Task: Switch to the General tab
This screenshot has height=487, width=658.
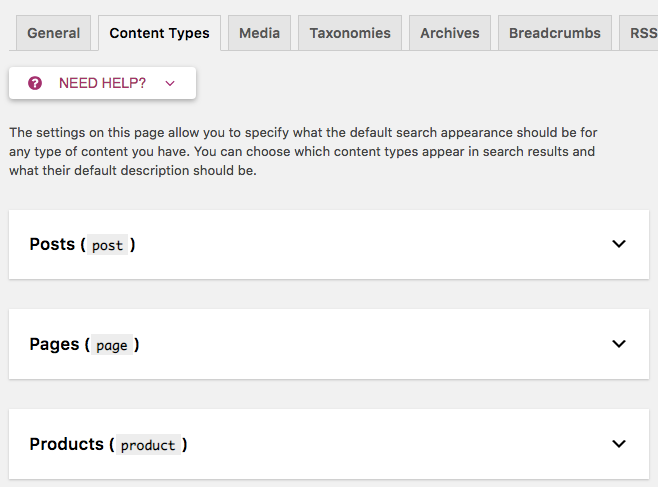Action: [x=54, y=33]
